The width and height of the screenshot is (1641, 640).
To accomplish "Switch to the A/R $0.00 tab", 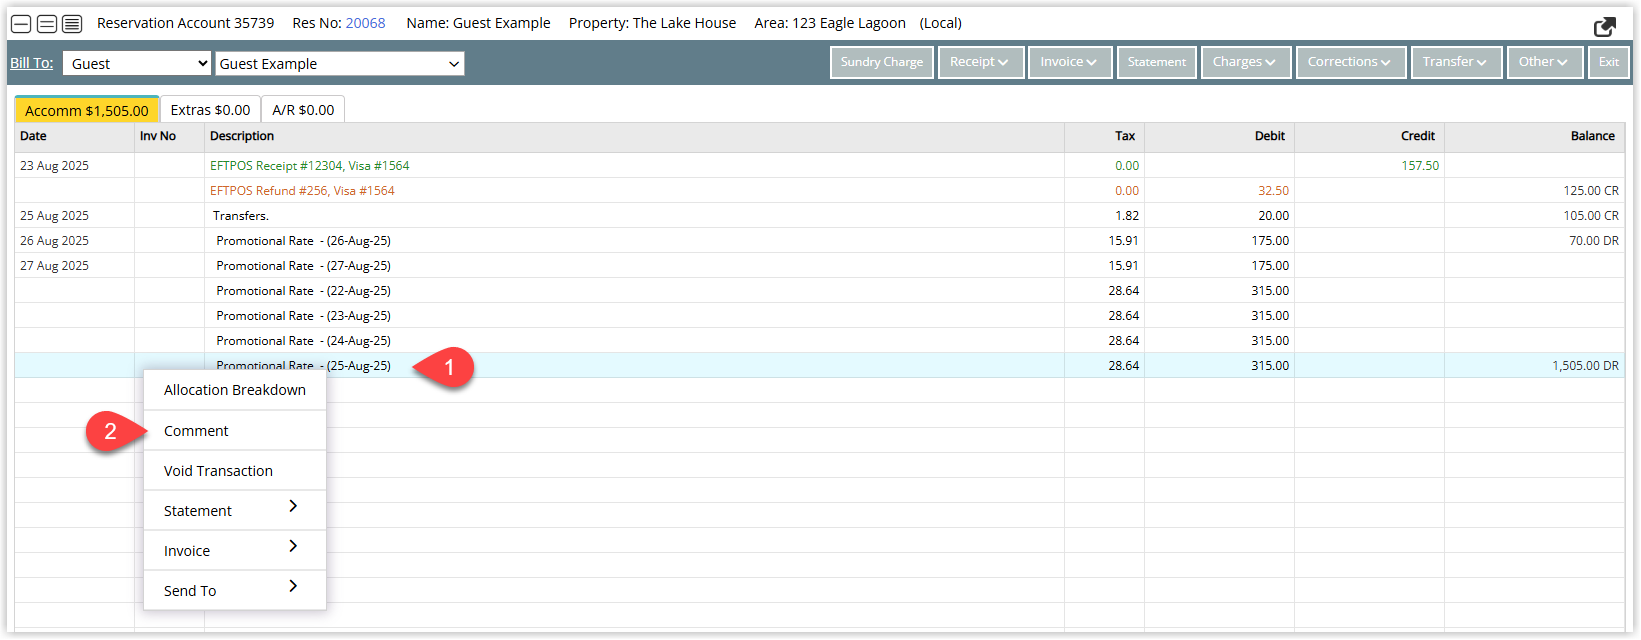I will 303,110.
